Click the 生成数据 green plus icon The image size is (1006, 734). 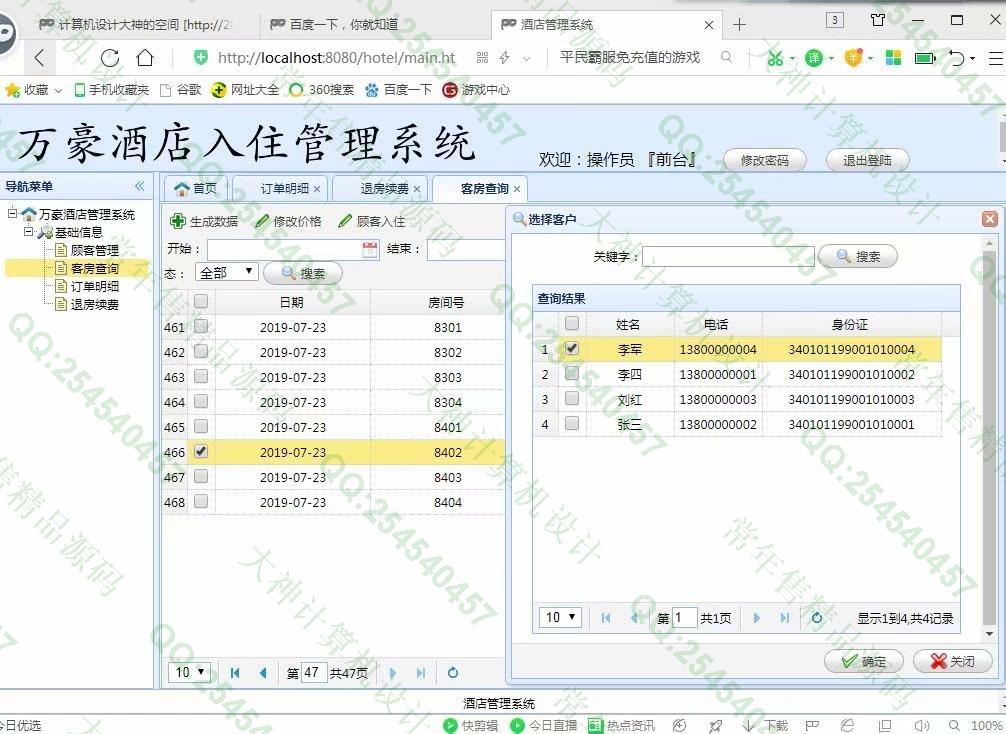(x=178, y=221)
